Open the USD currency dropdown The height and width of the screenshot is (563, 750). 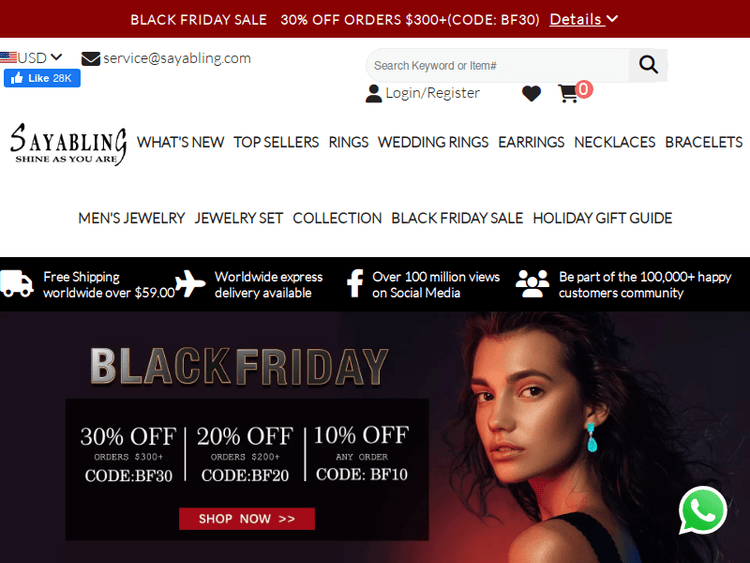[x=40, y=58]
